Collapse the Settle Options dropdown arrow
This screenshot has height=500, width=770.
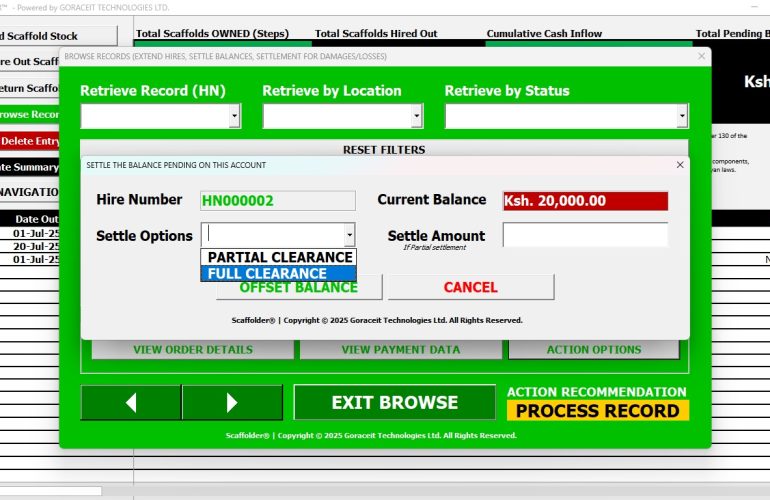tap(349, 235)
